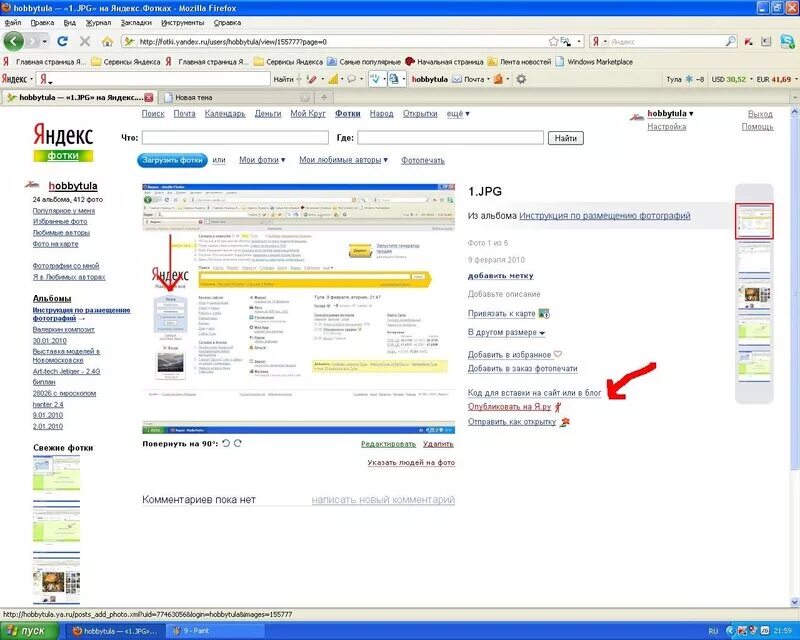Click into the Где search field

point(450,138)
